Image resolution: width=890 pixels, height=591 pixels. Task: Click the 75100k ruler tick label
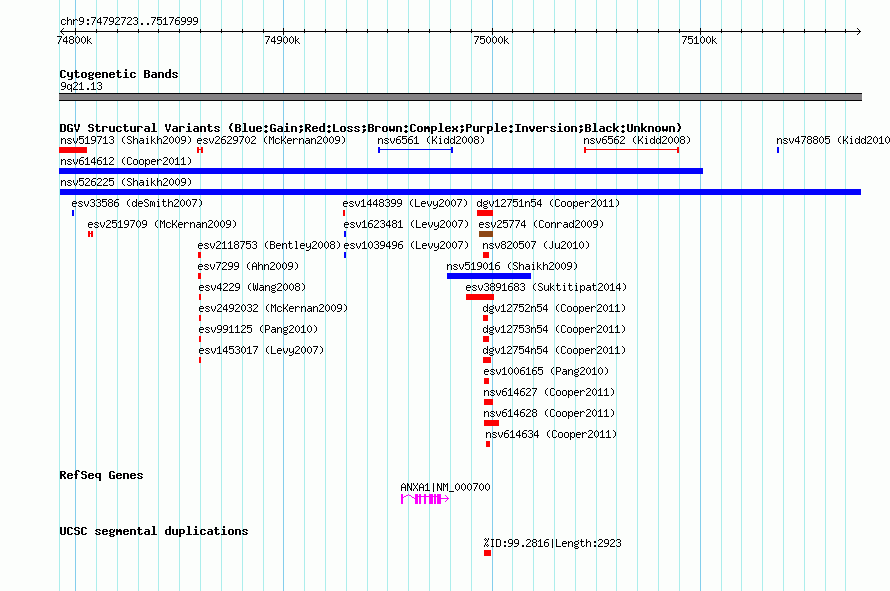[699, 40]
